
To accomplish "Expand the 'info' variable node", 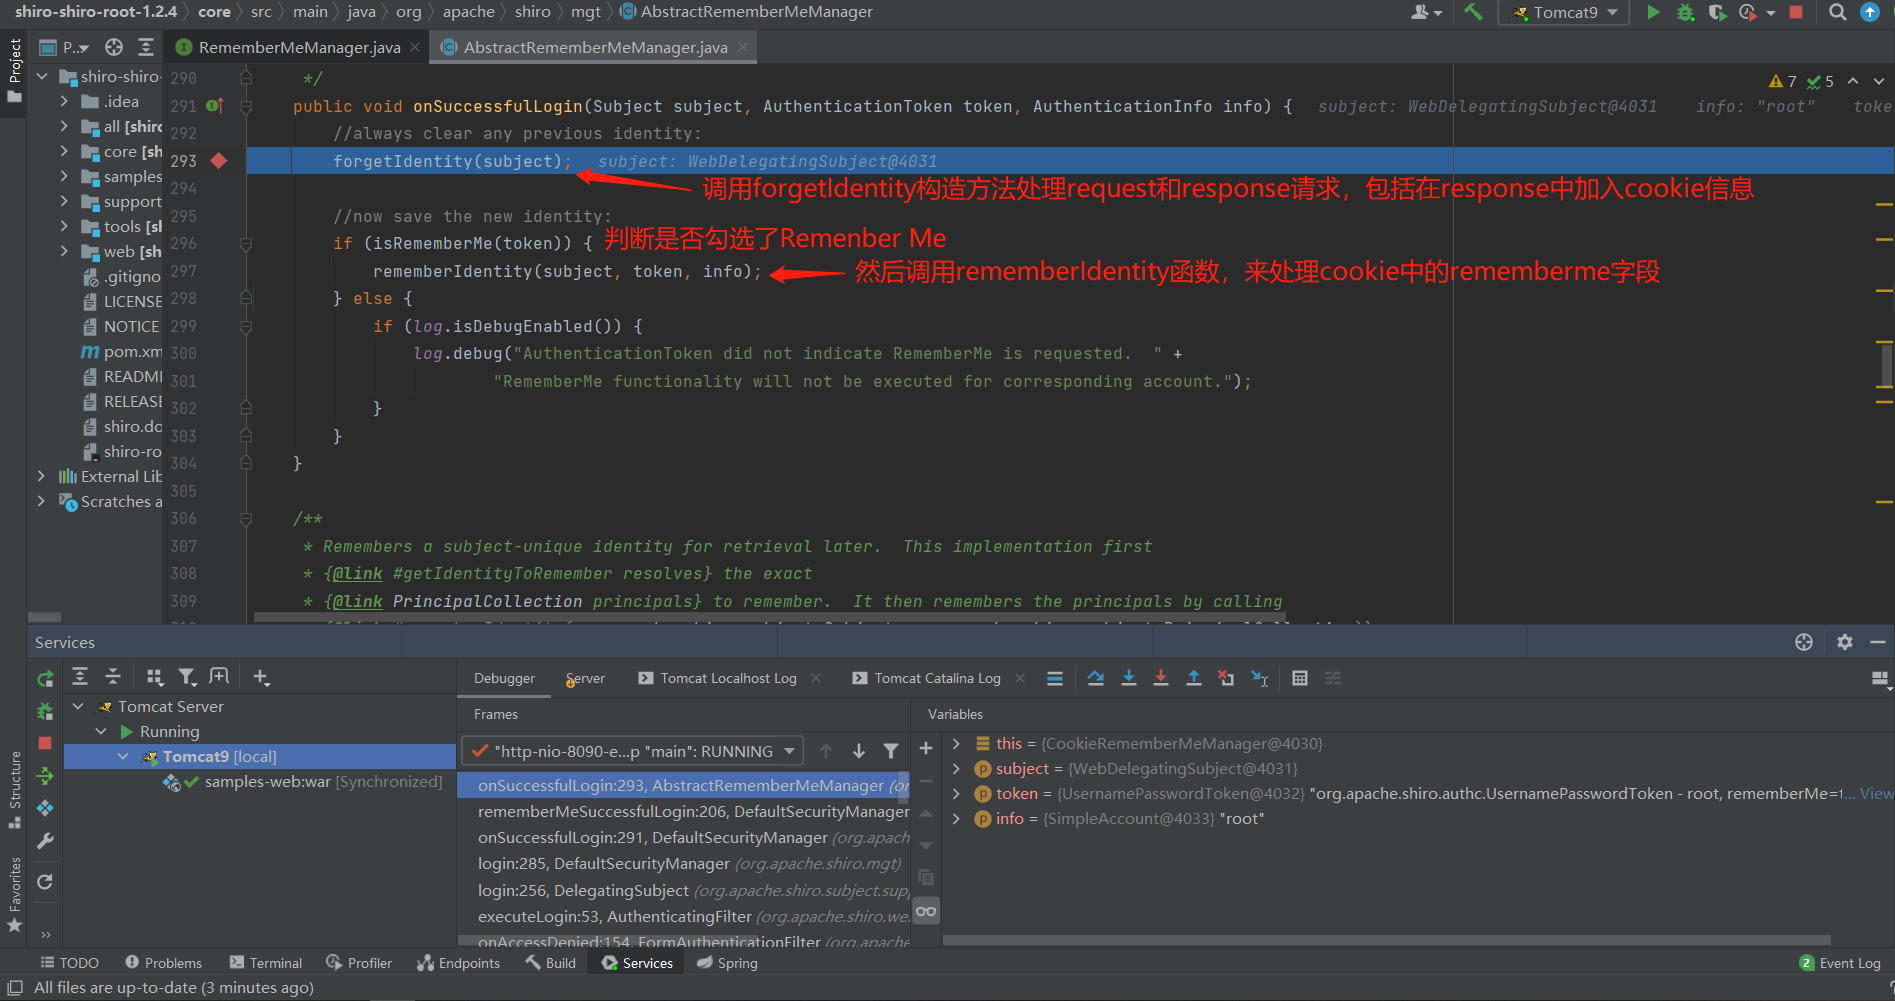I will tap(956, 818).
